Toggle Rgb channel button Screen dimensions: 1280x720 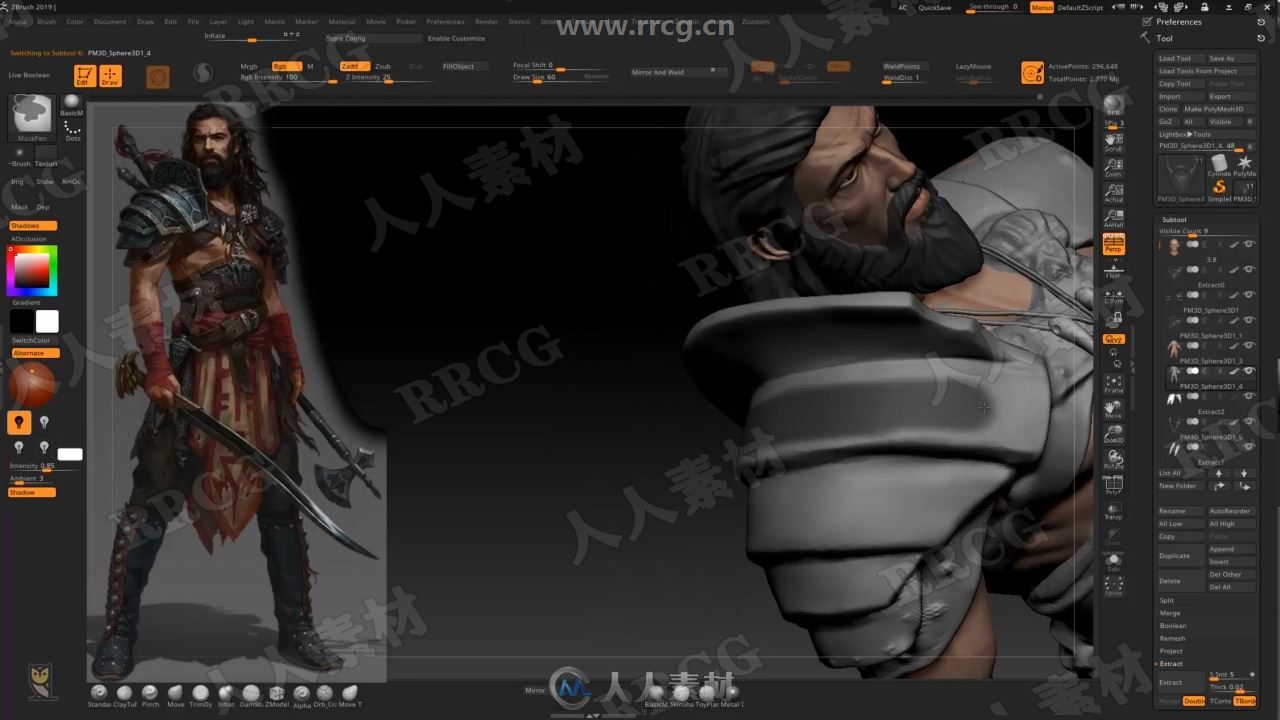[x=286, y=66]
